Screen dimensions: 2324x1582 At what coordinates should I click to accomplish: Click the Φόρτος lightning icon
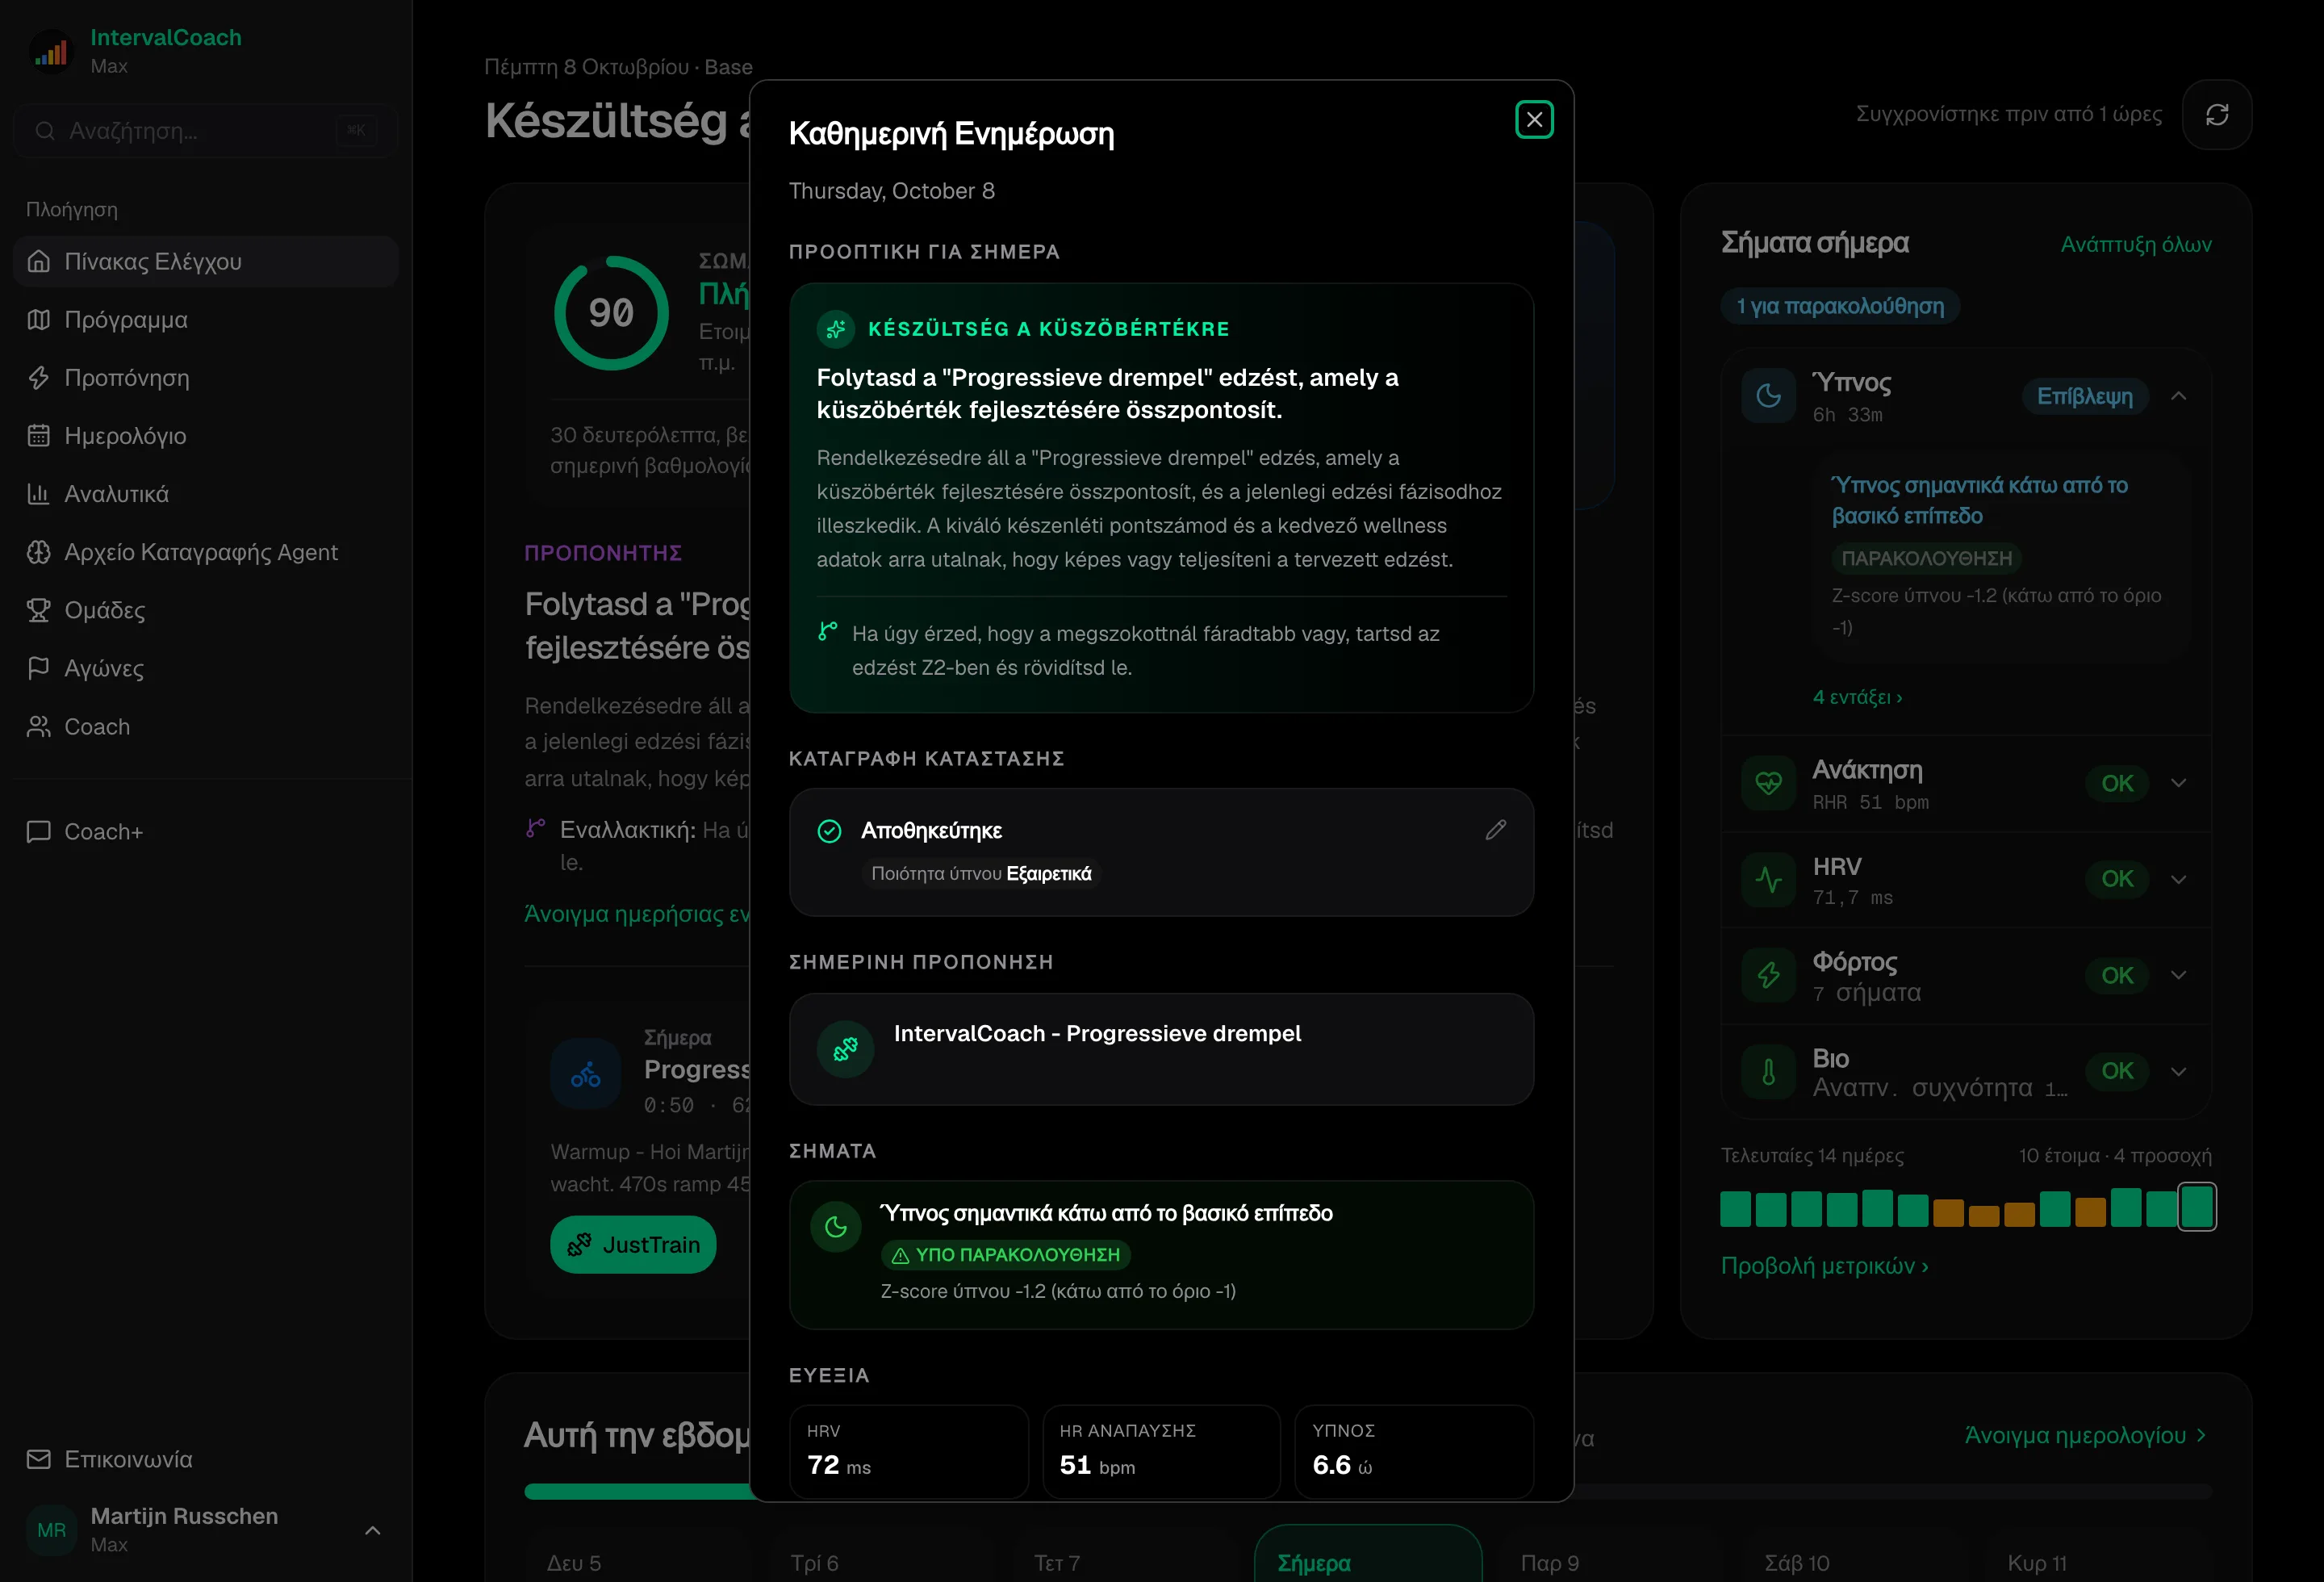pos(1768,976)
